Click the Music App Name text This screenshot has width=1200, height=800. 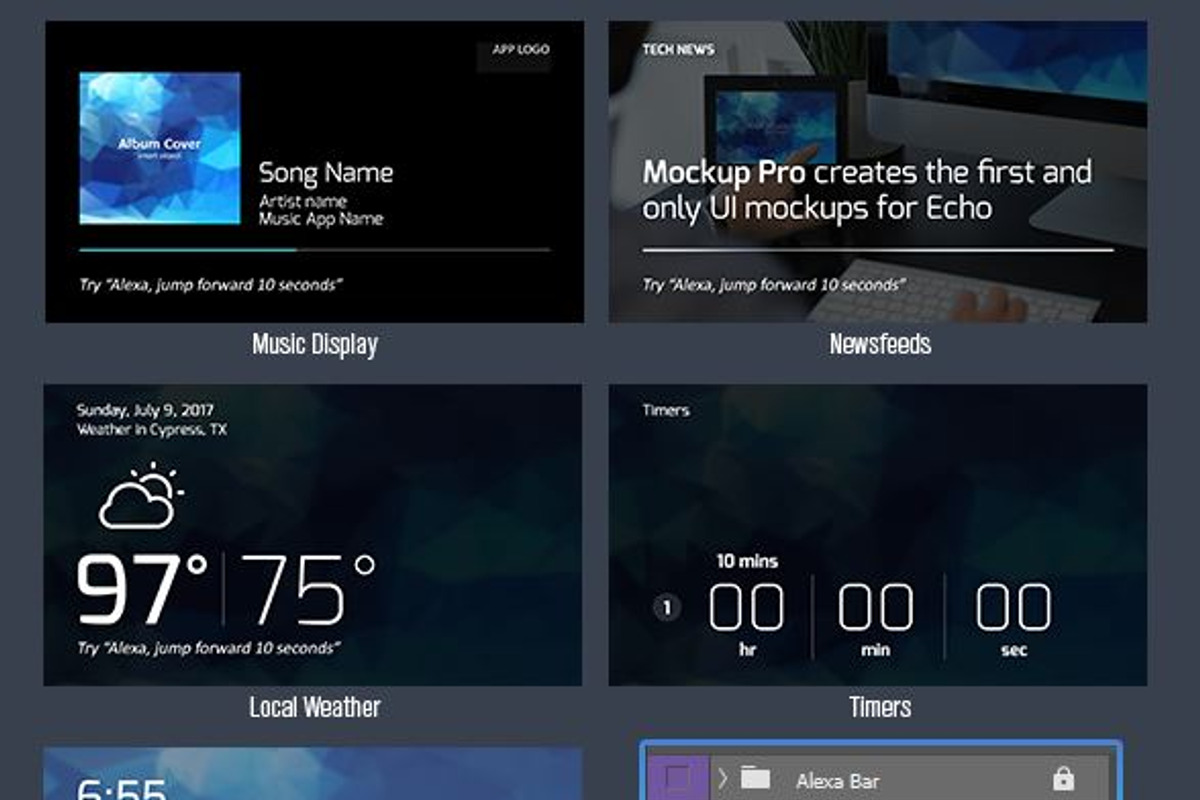321,218
